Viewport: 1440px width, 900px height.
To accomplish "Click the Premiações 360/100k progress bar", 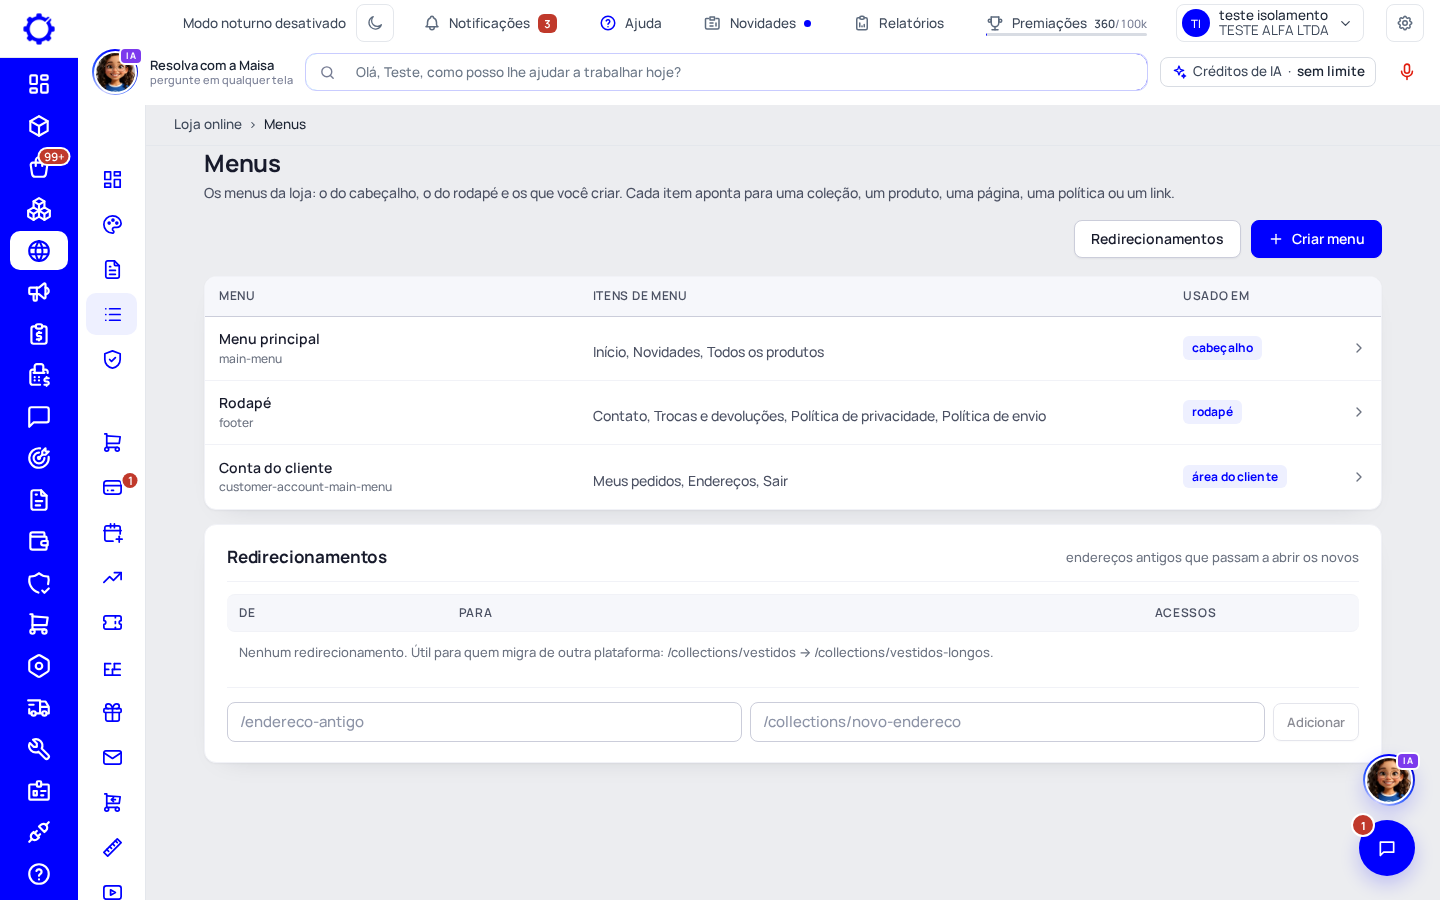I will pyautogui.click(x=1066, y=24).
